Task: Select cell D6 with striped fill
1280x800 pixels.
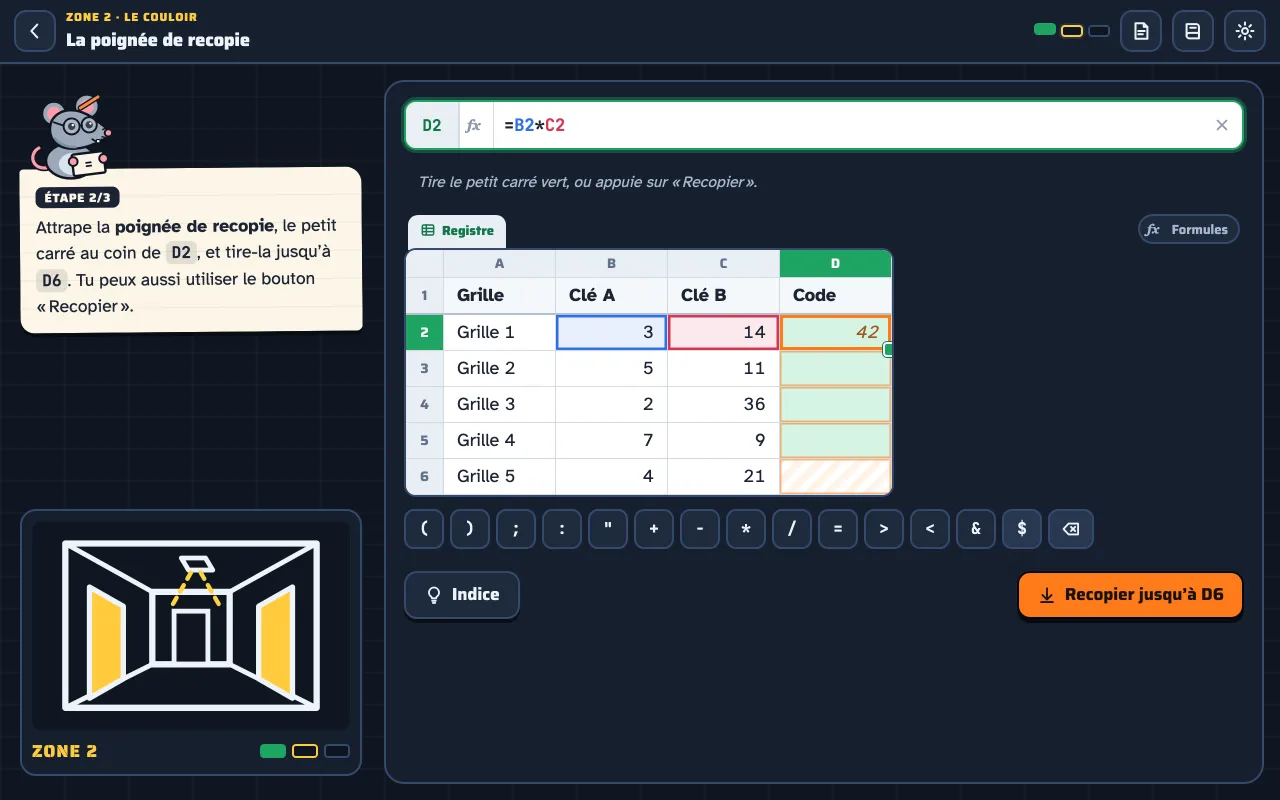Action: tap(835, 476)
